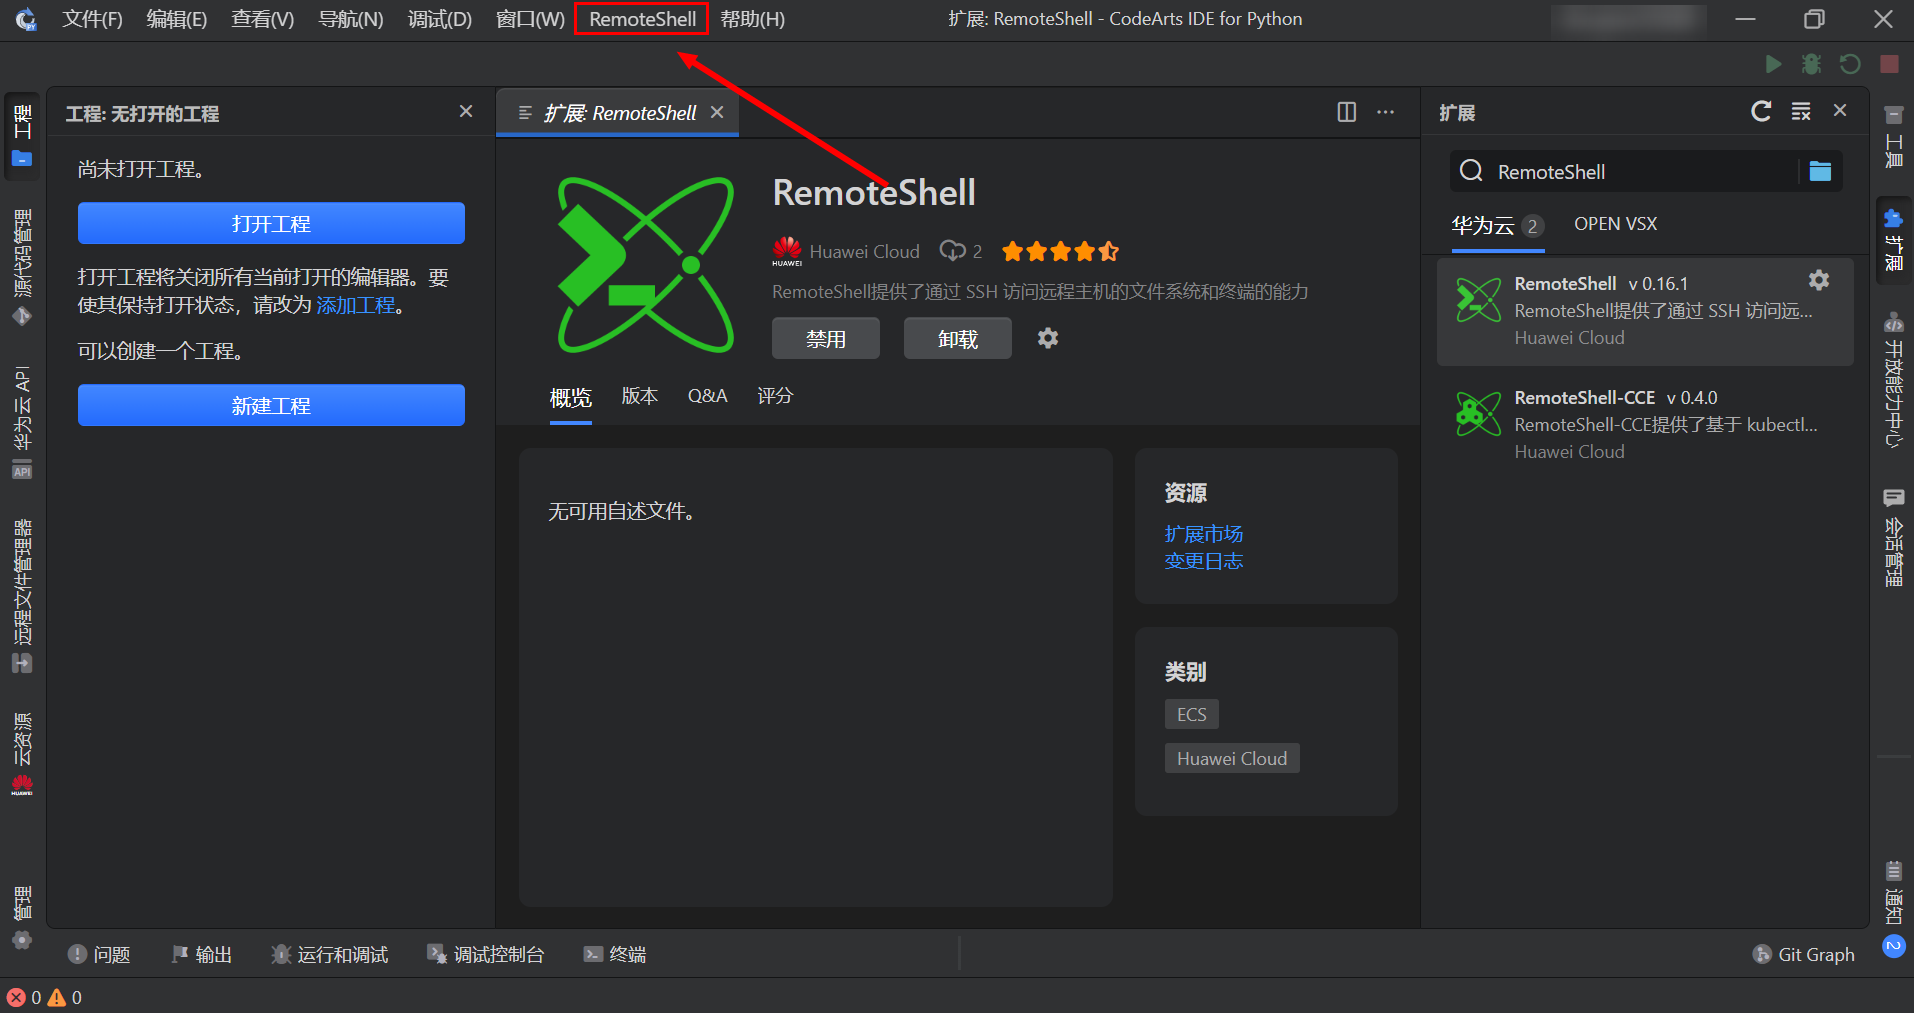Open the 源代码管理 sidebar panel
Screen dimensions: 1914x1013
coord(22,267)
